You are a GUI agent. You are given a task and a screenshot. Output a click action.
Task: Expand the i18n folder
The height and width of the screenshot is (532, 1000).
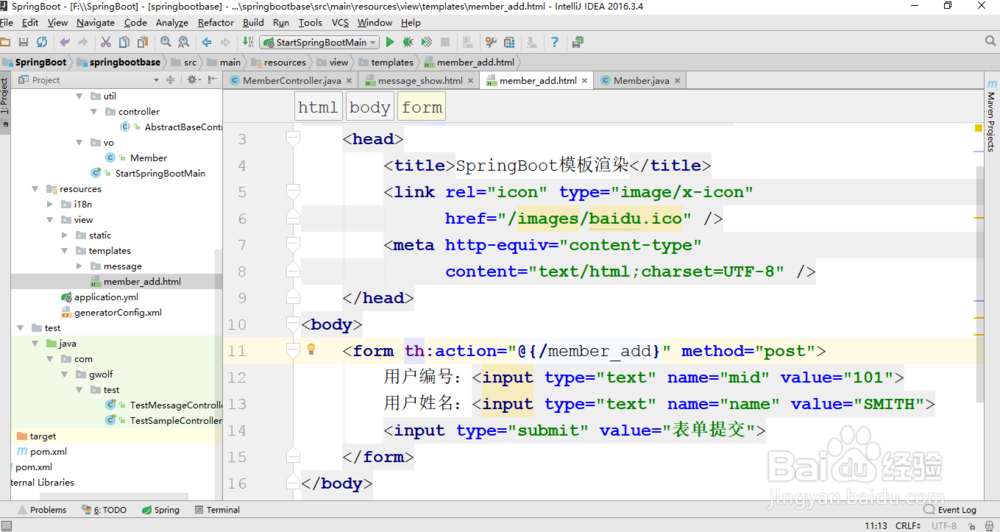pyautogui.click(x=50, y=204)
